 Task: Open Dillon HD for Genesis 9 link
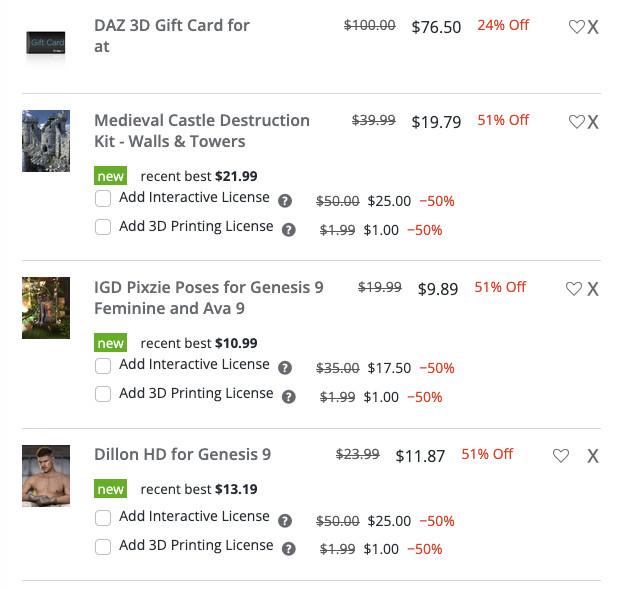pos(182,454)
